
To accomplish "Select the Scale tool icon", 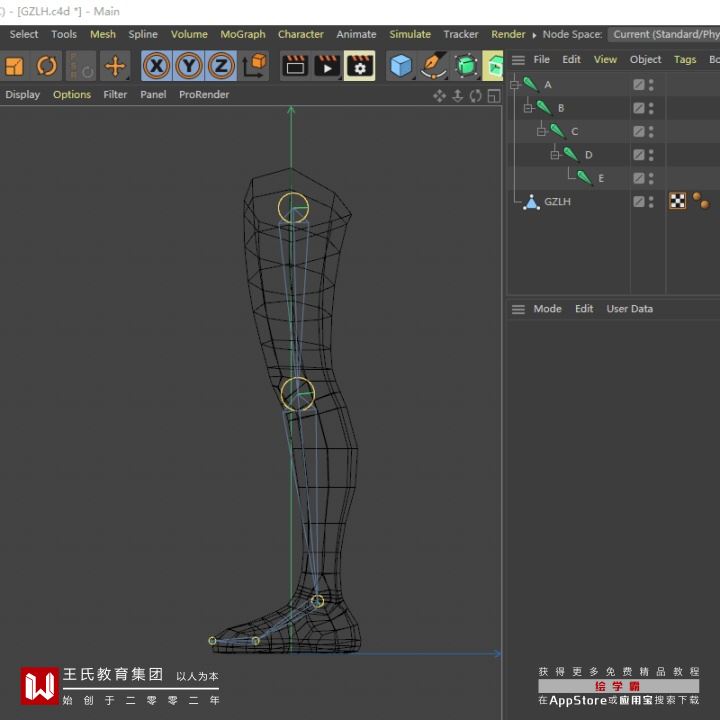I will (14, 66).
